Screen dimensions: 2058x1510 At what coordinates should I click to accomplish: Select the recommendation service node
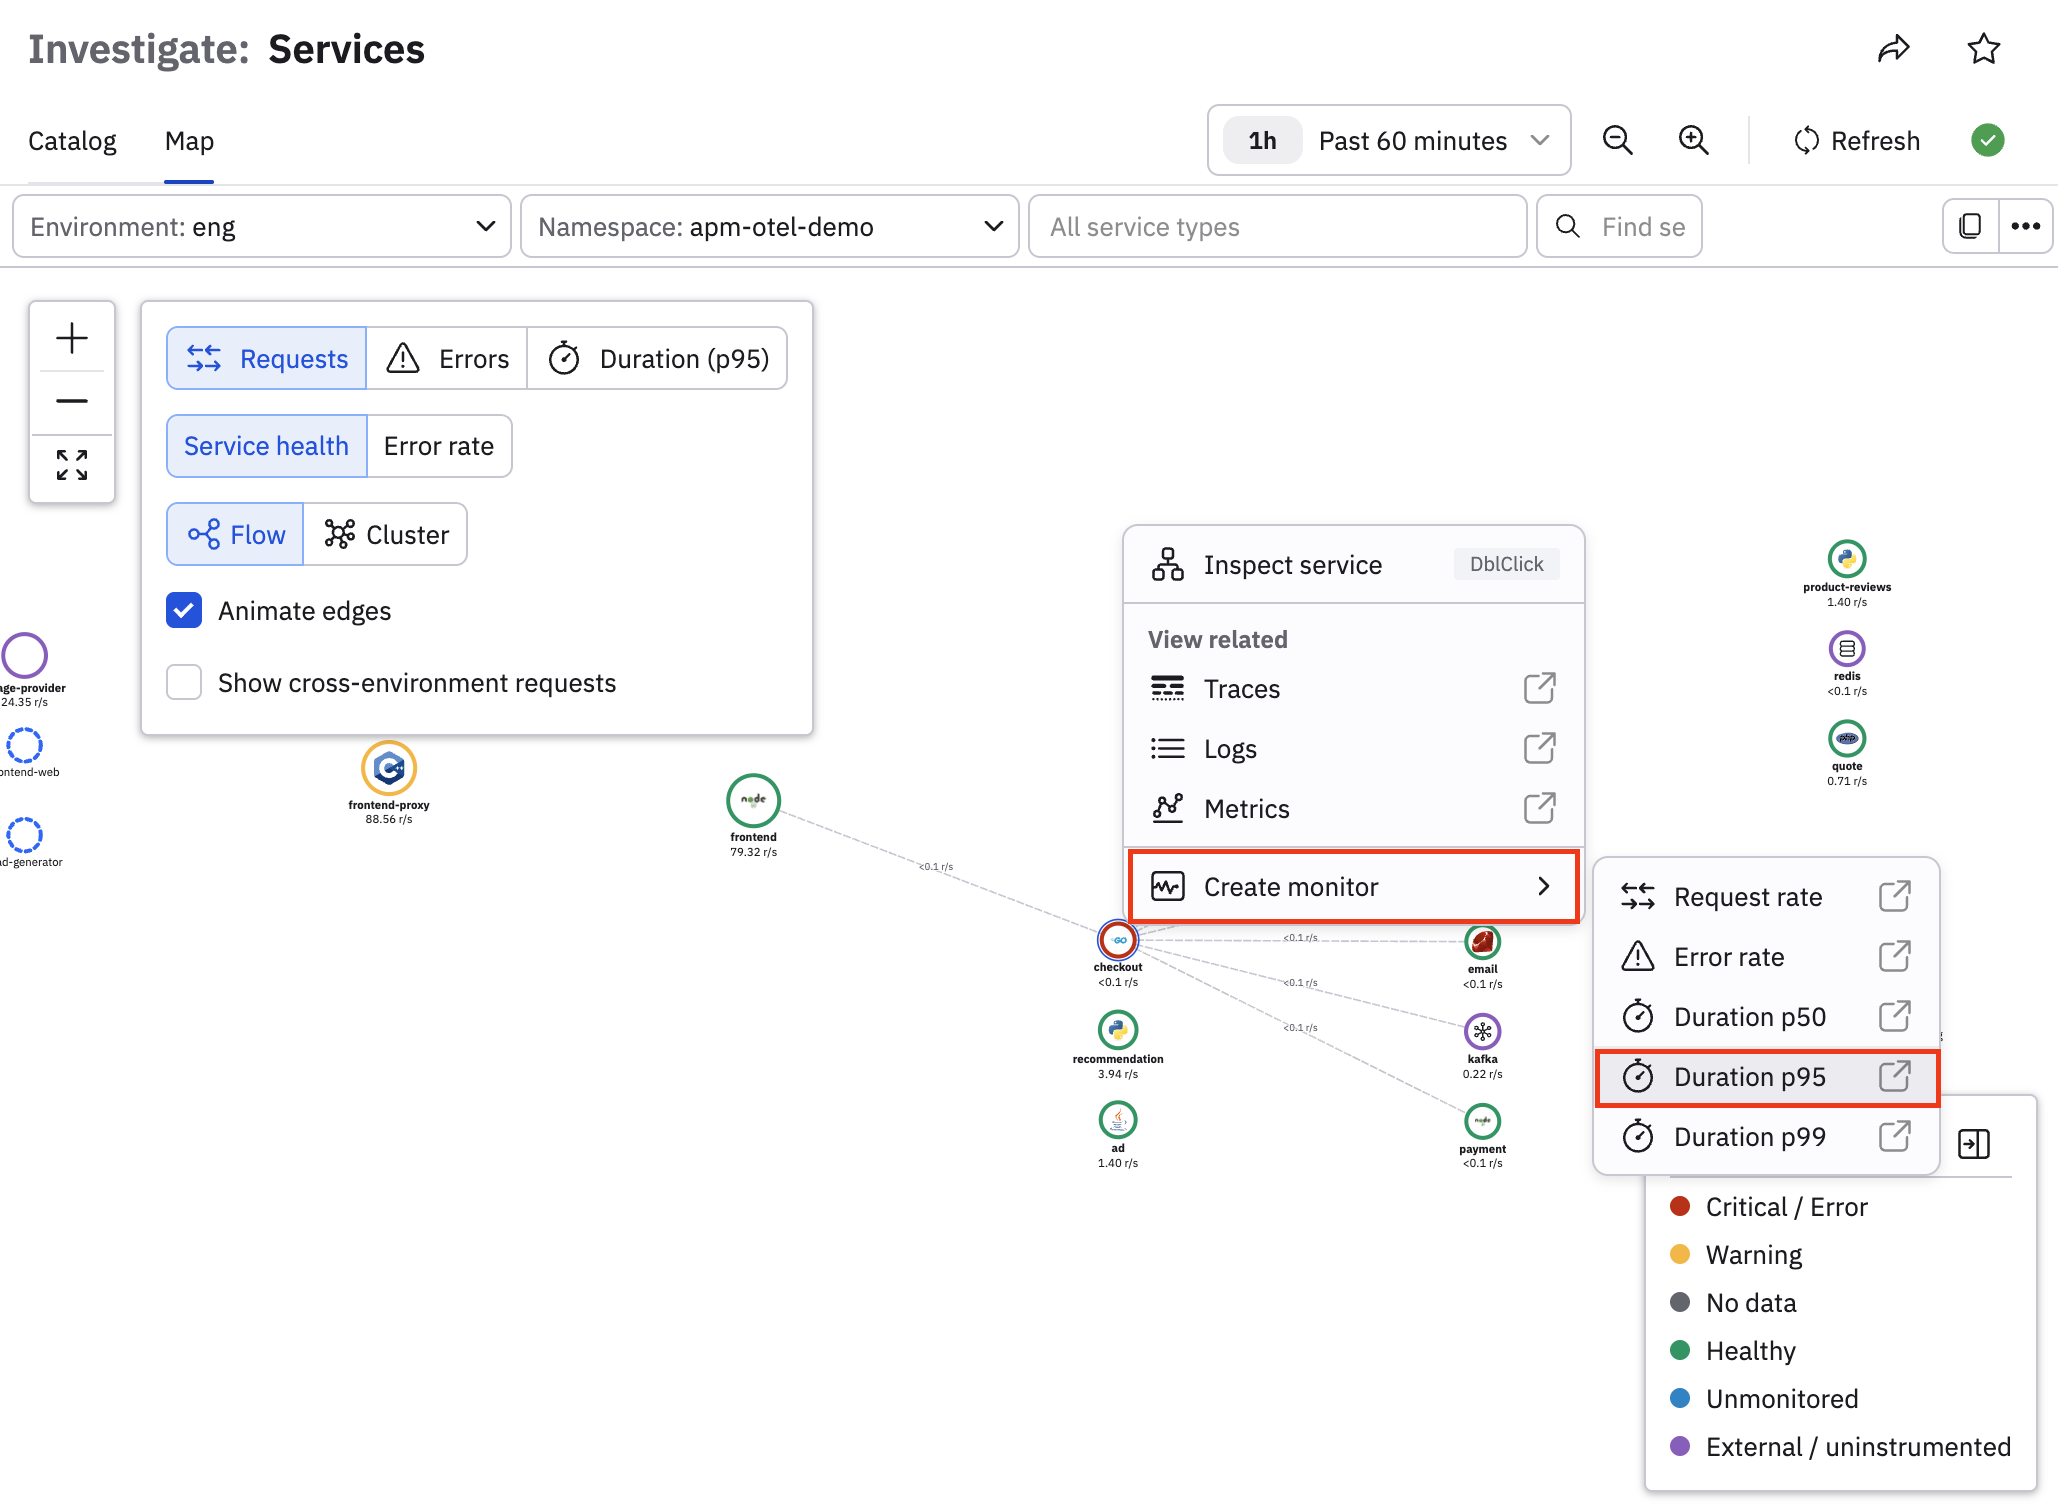[x=1118, y=1030]
